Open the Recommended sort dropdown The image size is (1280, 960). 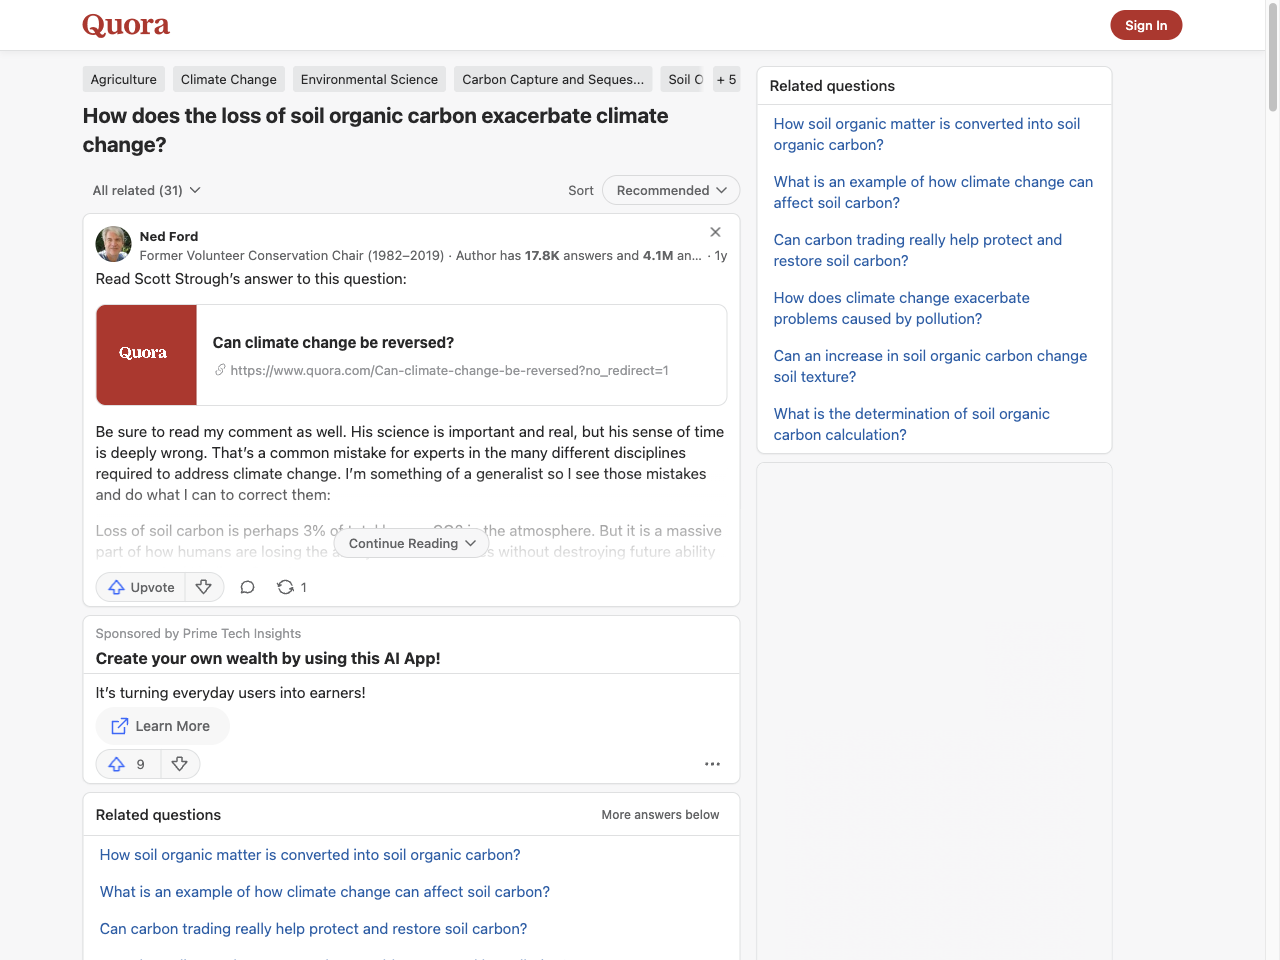click(x=671, y=190)
